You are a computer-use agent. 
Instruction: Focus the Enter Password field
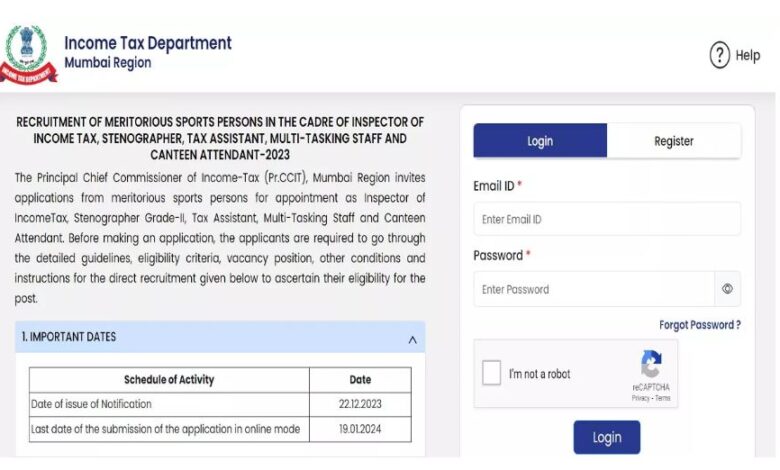click(594, 289)
